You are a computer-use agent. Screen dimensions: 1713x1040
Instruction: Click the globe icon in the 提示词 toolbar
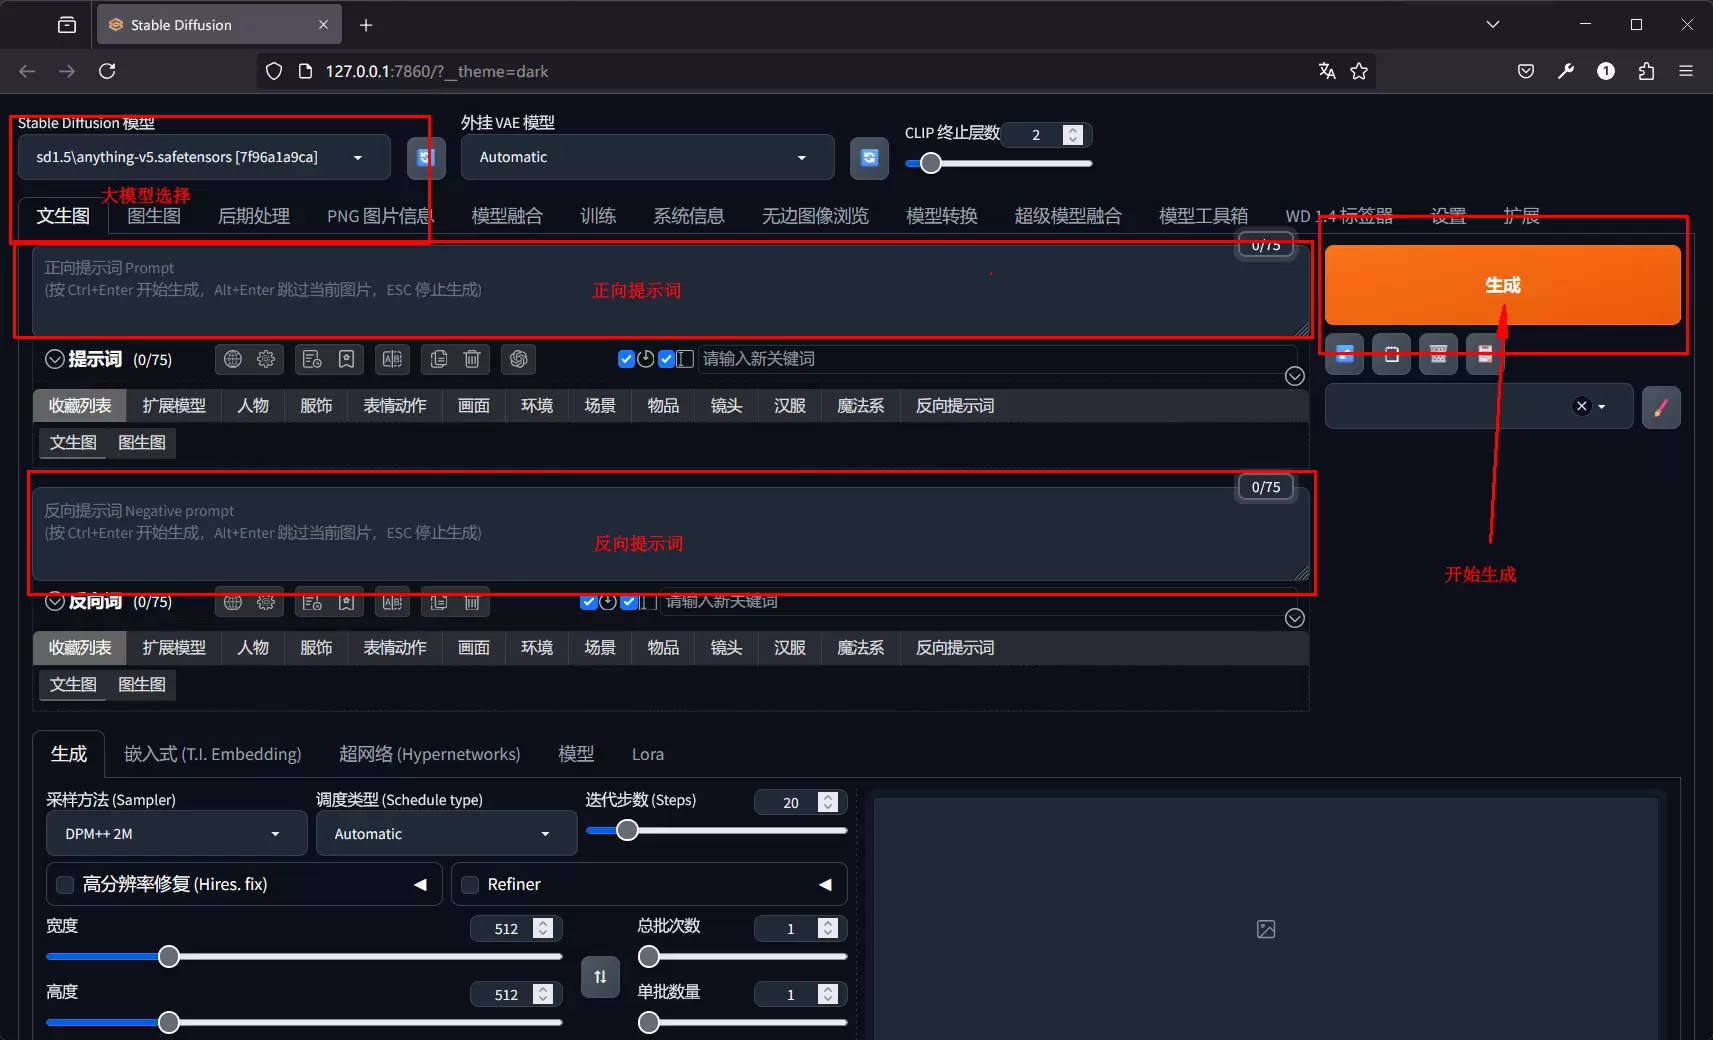(233, 359)
